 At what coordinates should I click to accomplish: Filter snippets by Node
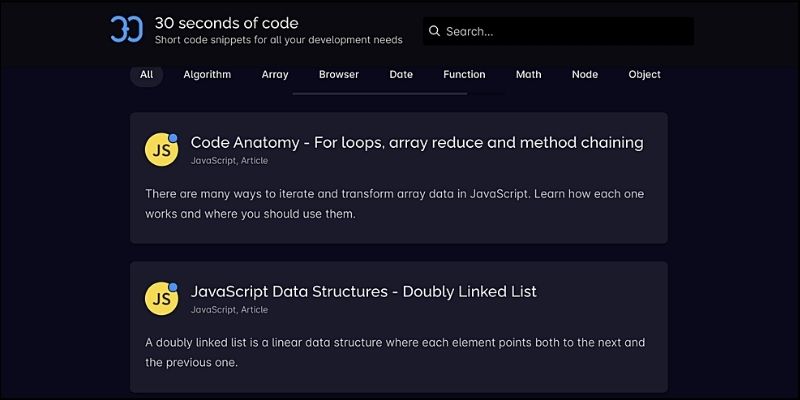tap(585, 74)
